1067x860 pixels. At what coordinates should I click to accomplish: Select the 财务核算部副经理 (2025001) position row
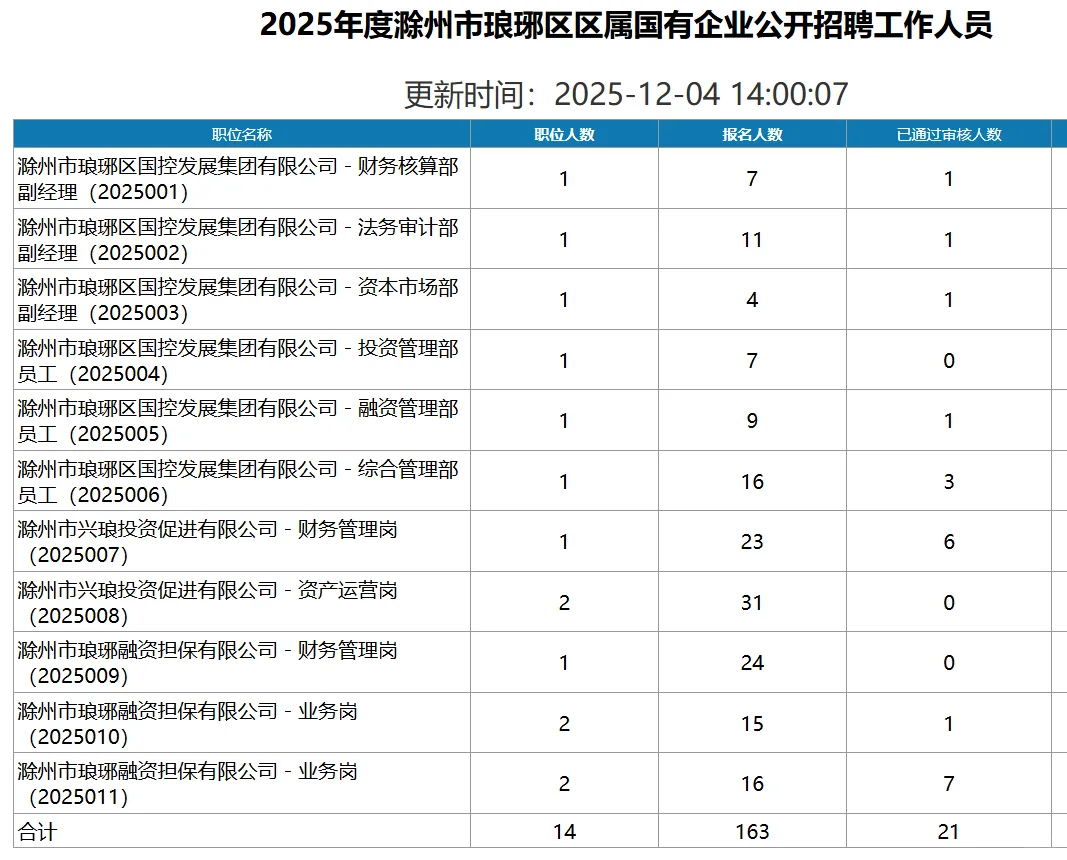(x=240, y=178)
